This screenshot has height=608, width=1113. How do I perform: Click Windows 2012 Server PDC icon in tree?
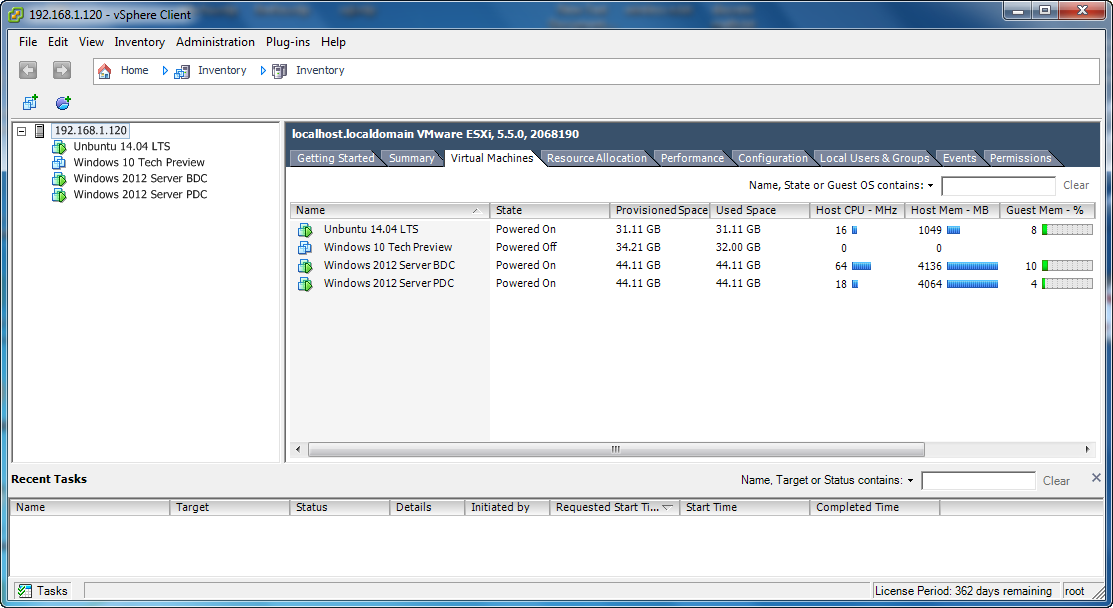tap(59, 195)
